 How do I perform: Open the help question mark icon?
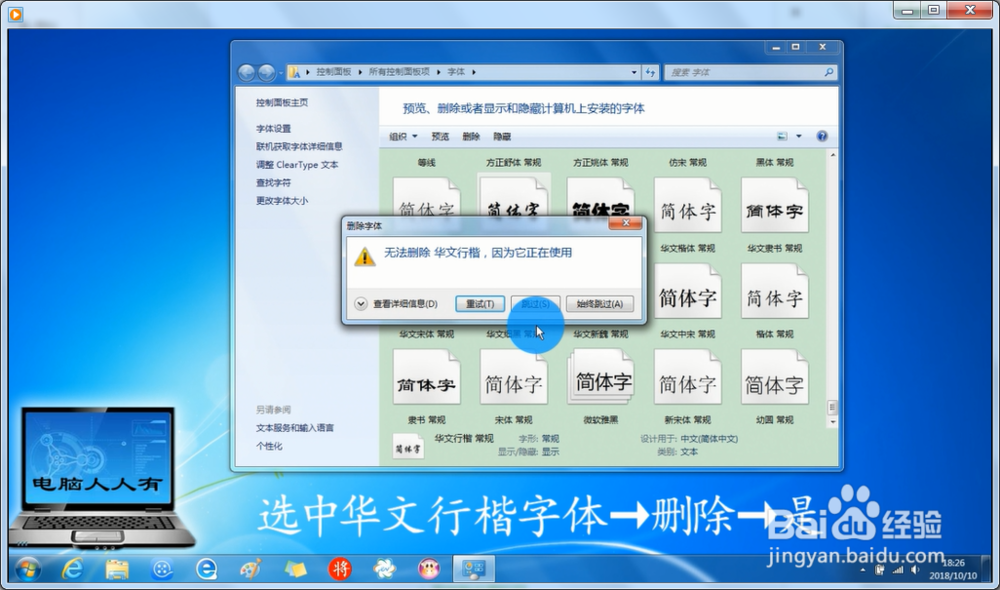tap(822, 136)
